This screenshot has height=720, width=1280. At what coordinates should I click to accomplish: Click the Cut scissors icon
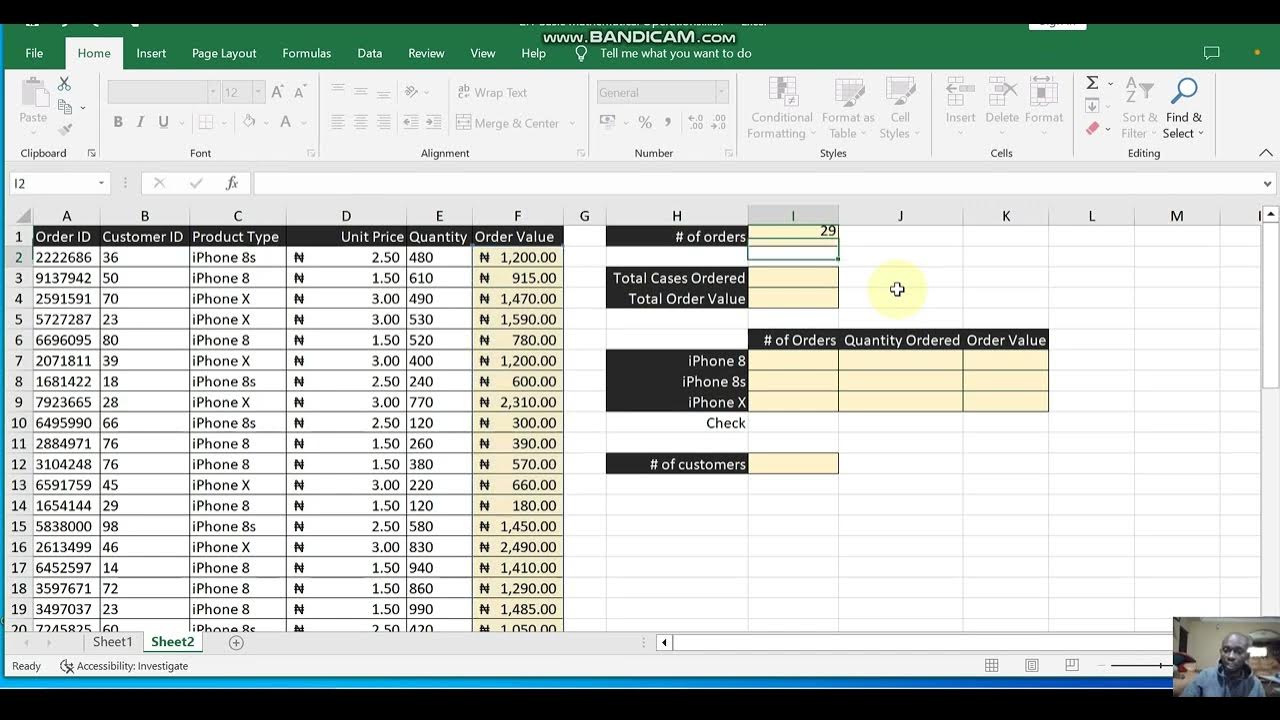point(65,85)
